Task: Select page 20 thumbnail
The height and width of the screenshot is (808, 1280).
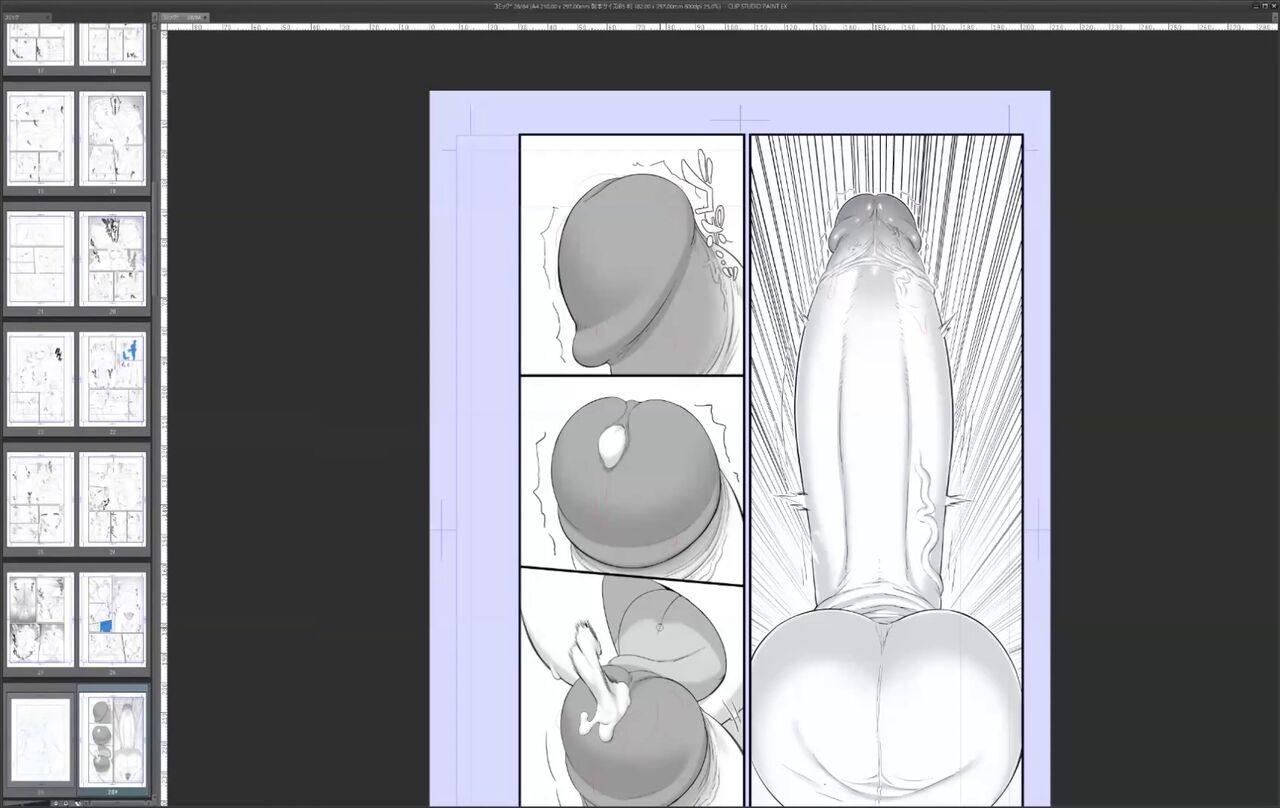Action: tap(112, 259)
